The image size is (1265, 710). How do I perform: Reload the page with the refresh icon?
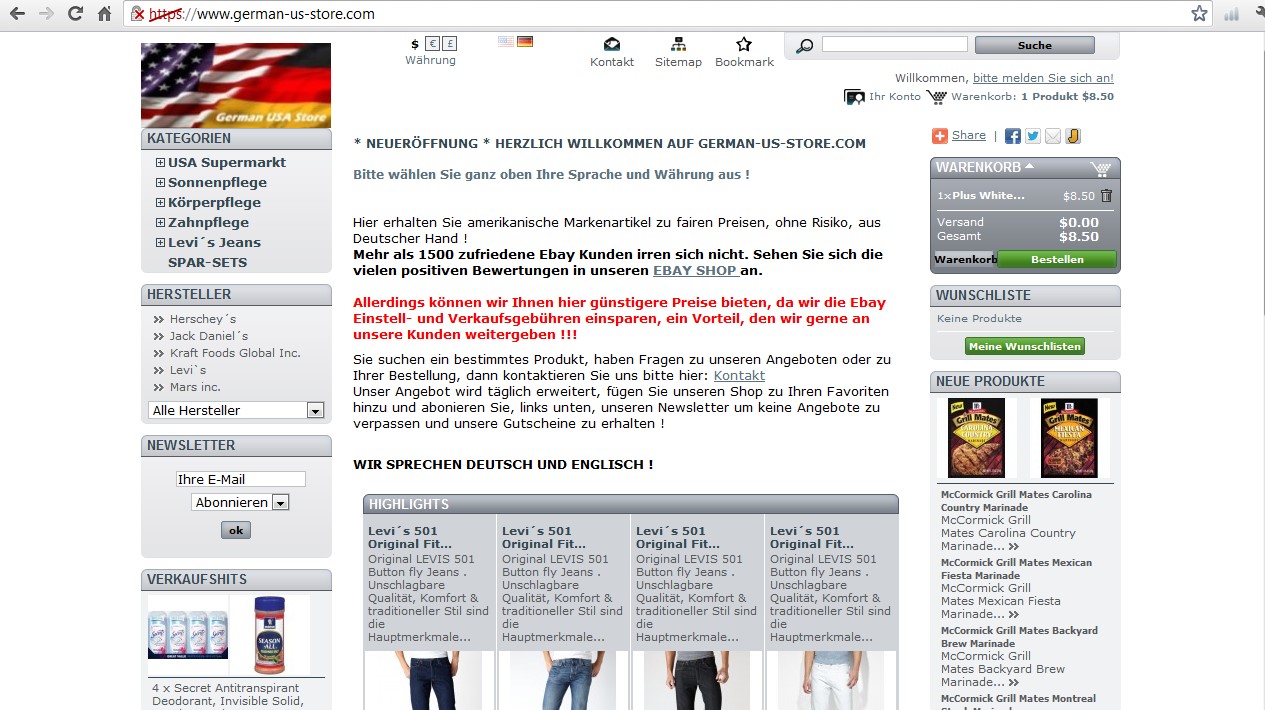(75, 14)
